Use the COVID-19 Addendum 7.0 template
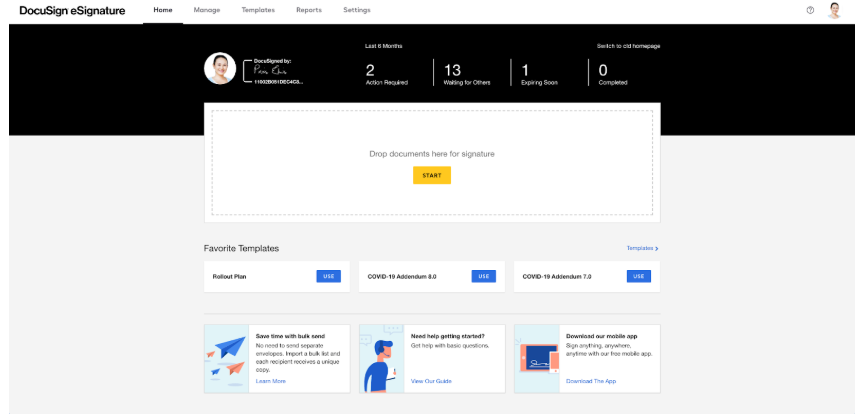 639,276
